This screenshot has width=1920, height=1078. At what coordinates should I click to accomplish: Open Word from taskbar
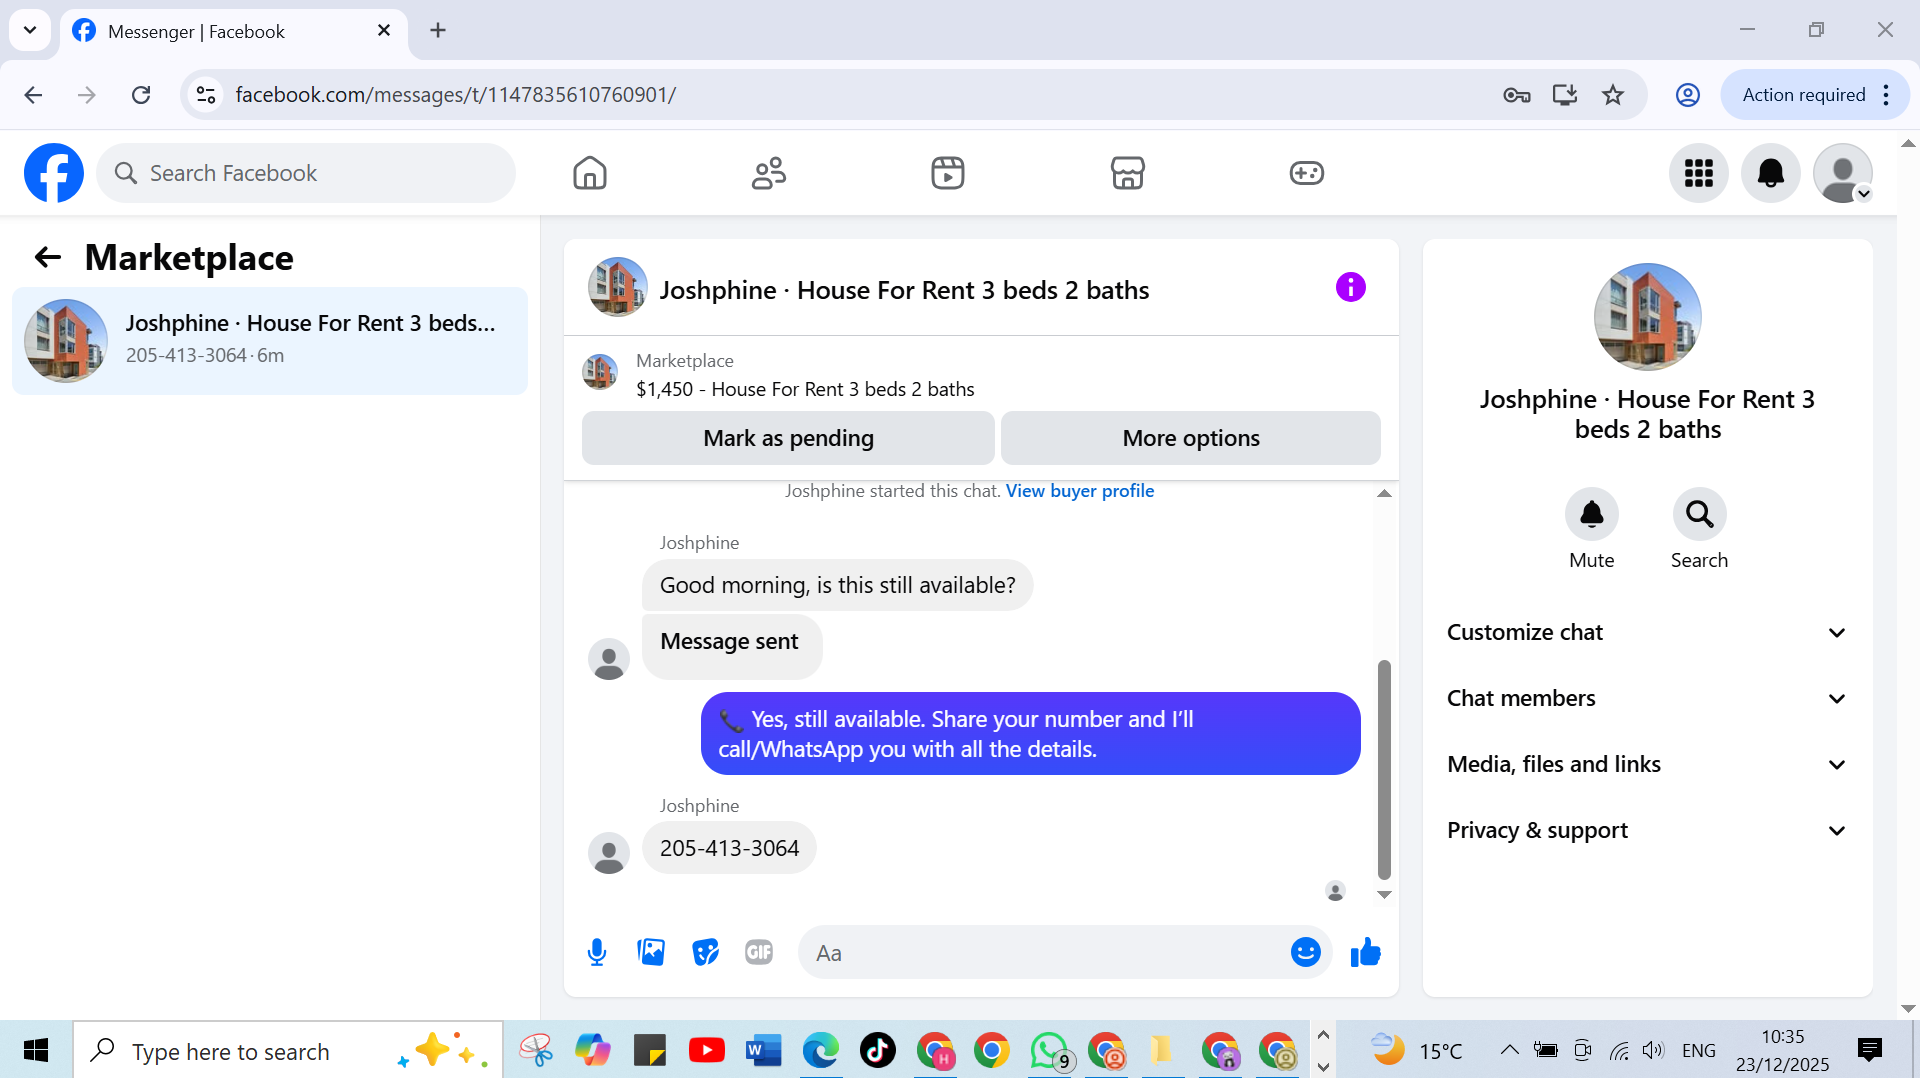pyautogui.click(x=763, y=1051)
